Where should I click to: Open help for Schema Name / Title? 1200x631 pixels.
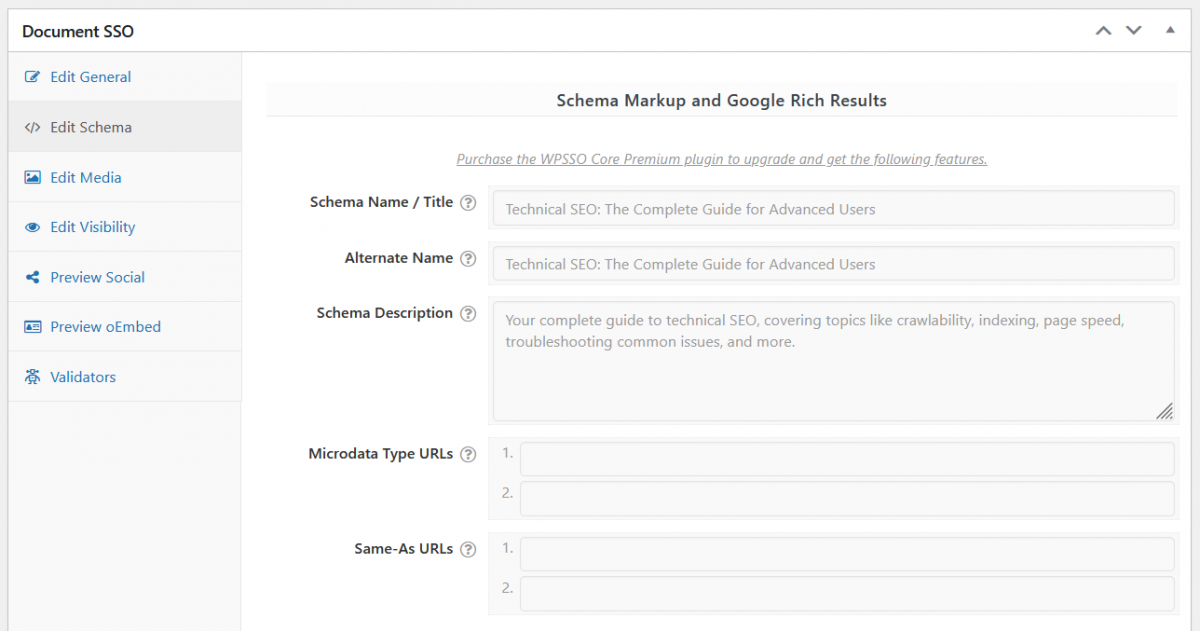click(x=468, y=202)
